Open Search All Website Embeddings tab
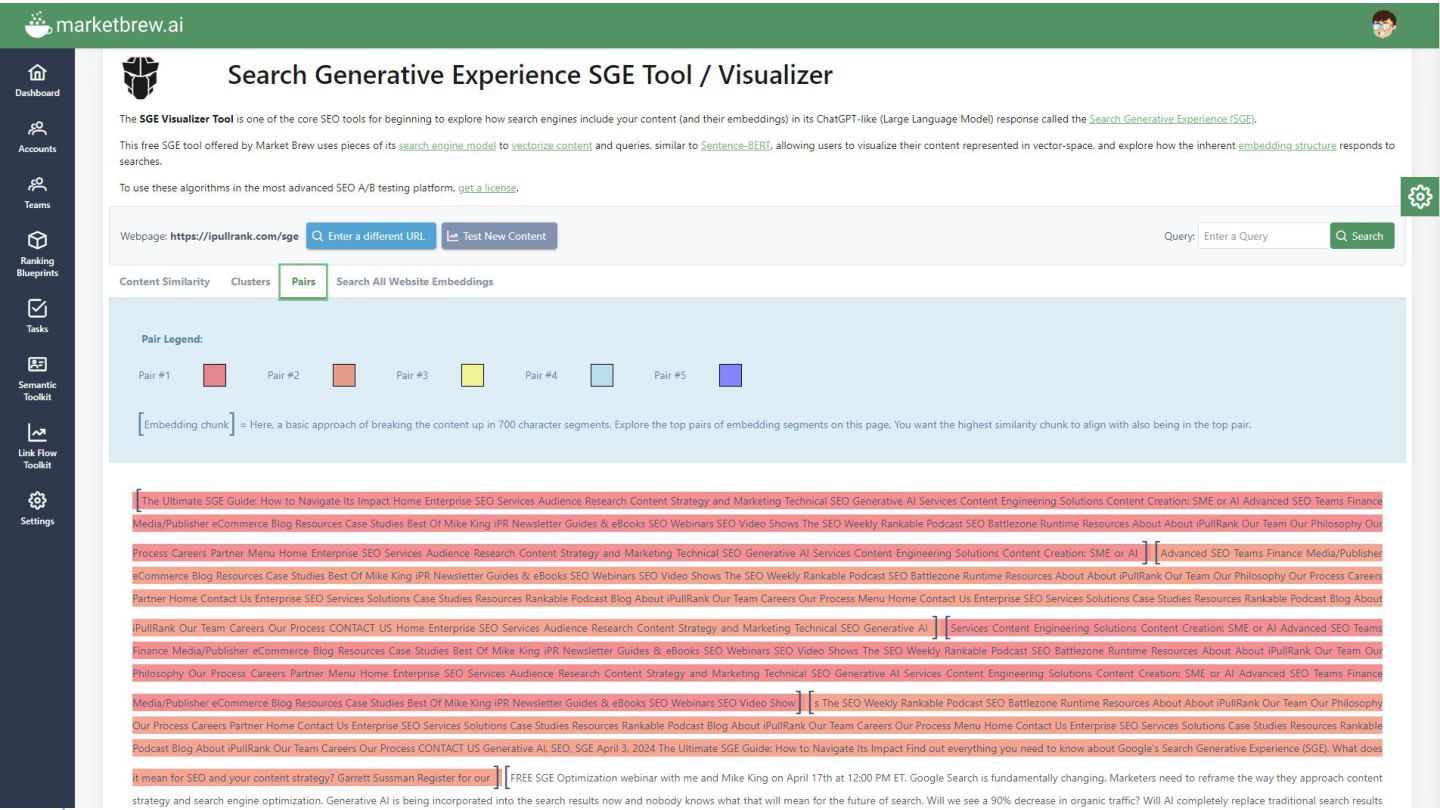The image size is (1440, 810). point(415,282)
